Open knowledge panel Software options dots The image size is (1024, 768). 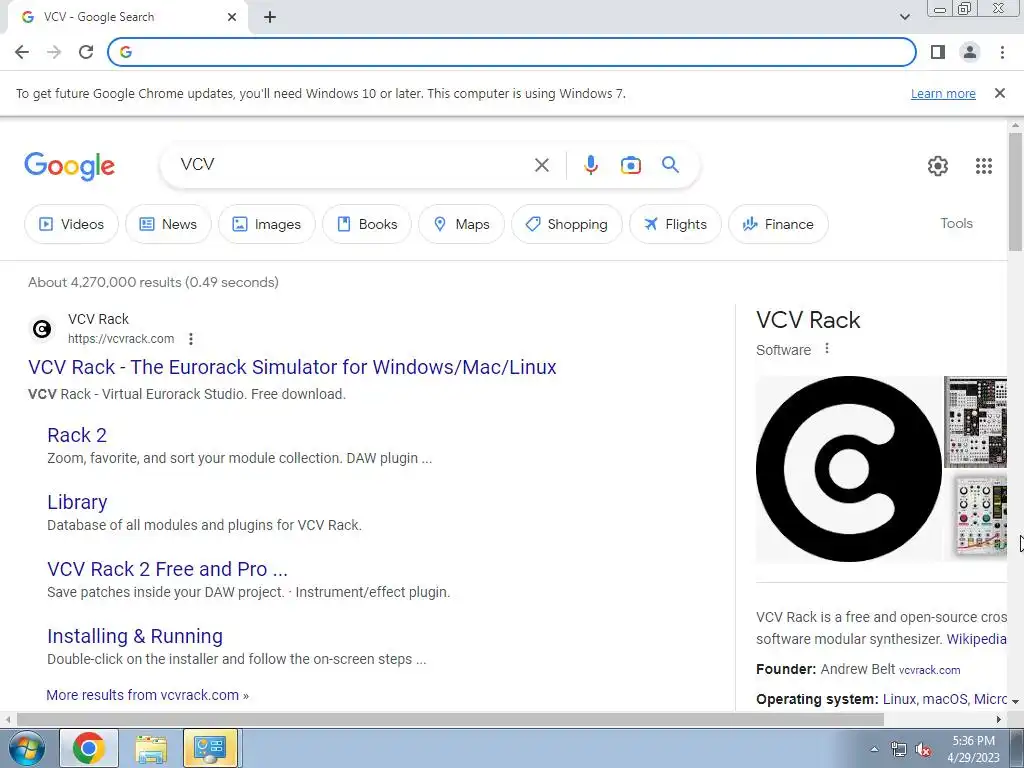[x=827, y=349]
